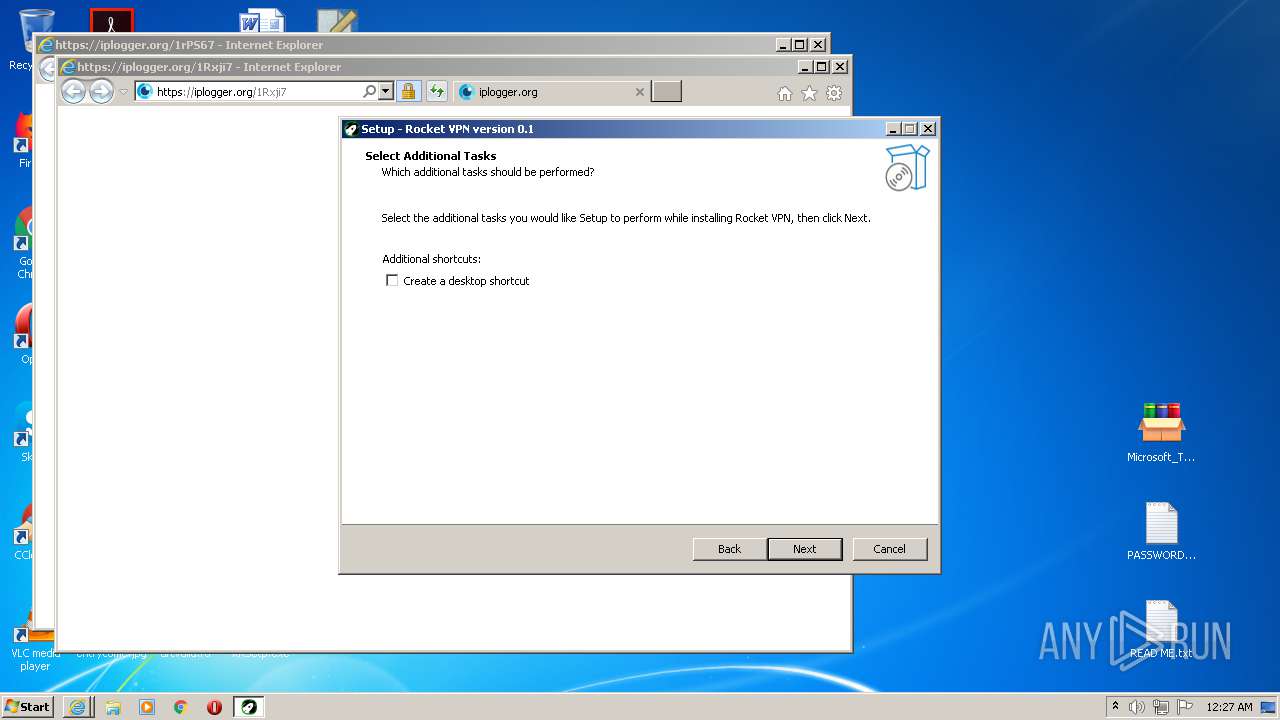Image resolution: width=1280 pixels, height=720 pixels.
Task: Open the Internet Explorer home icon
Action: coord(785,93)
